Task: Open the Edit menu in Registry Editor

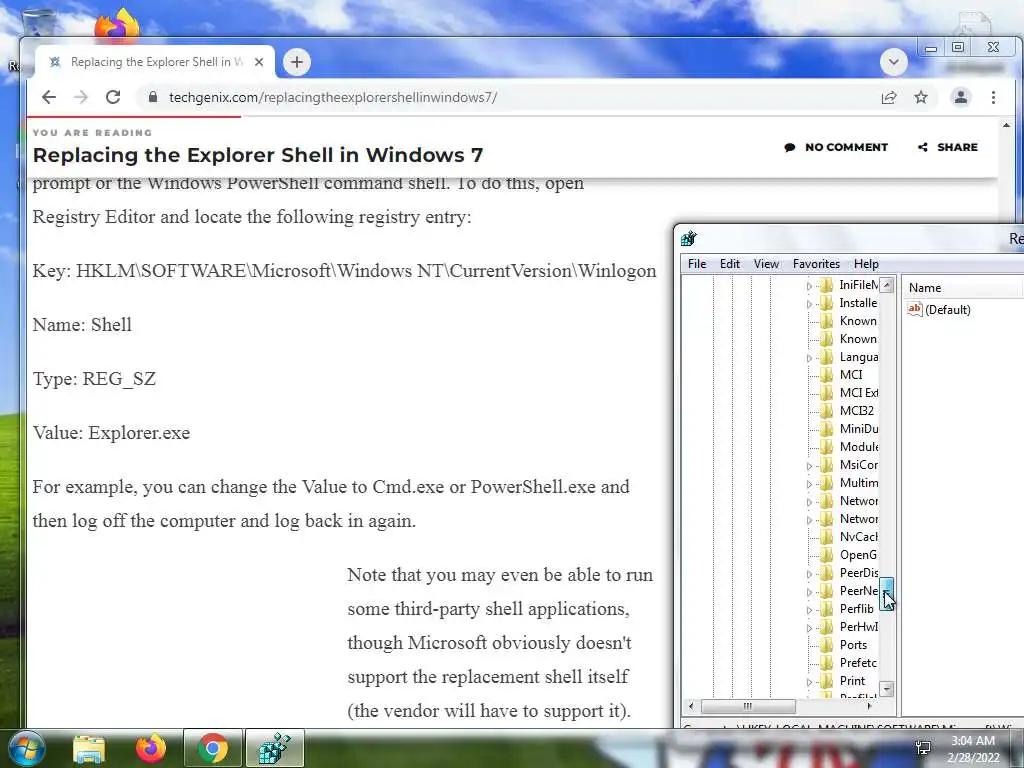Action: [729, 264]
